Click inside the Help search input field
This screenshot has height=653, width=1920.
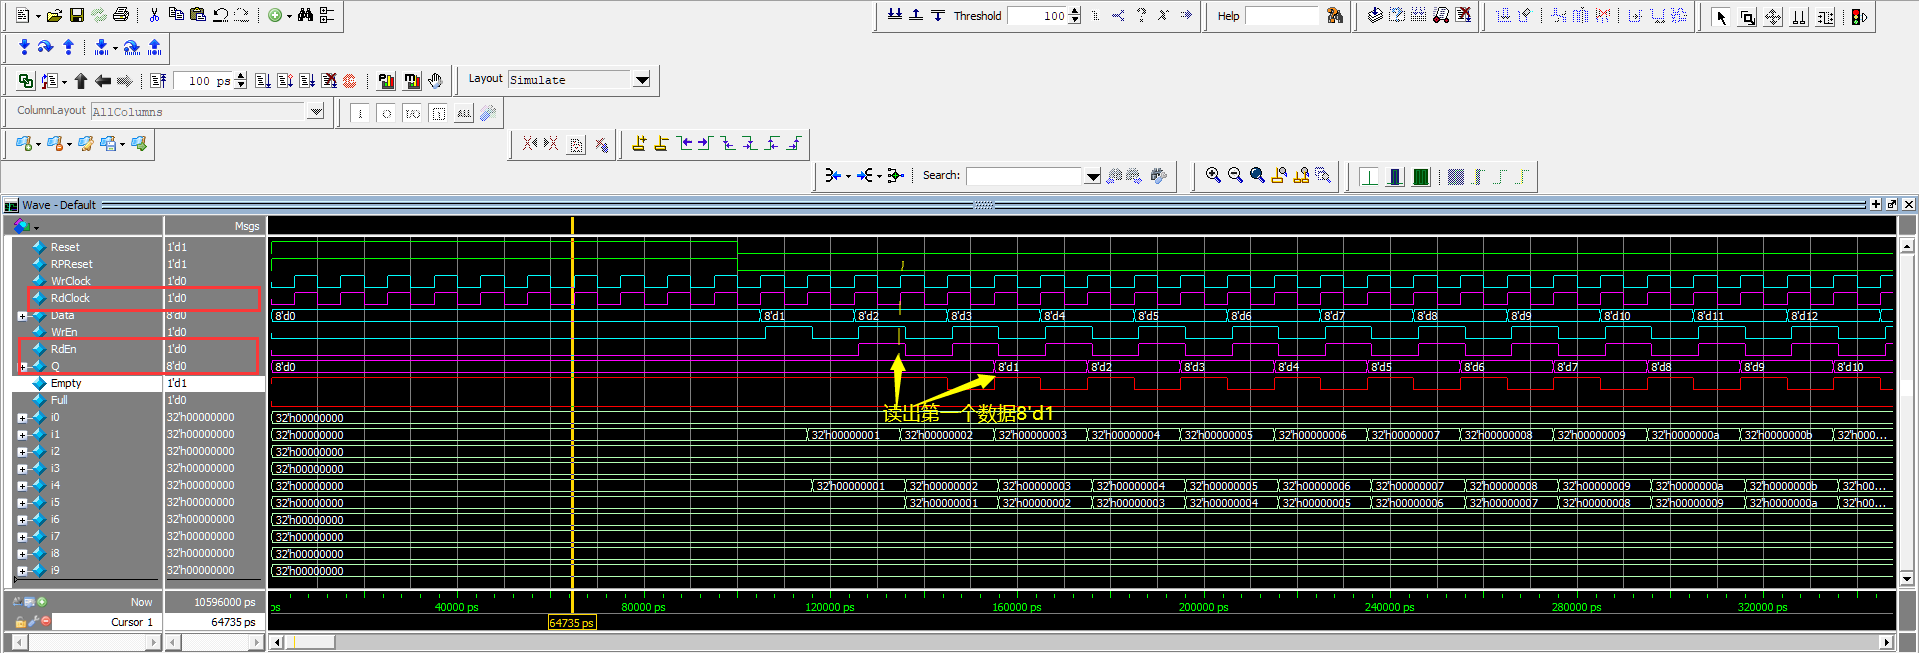(x=1282, y=16)
